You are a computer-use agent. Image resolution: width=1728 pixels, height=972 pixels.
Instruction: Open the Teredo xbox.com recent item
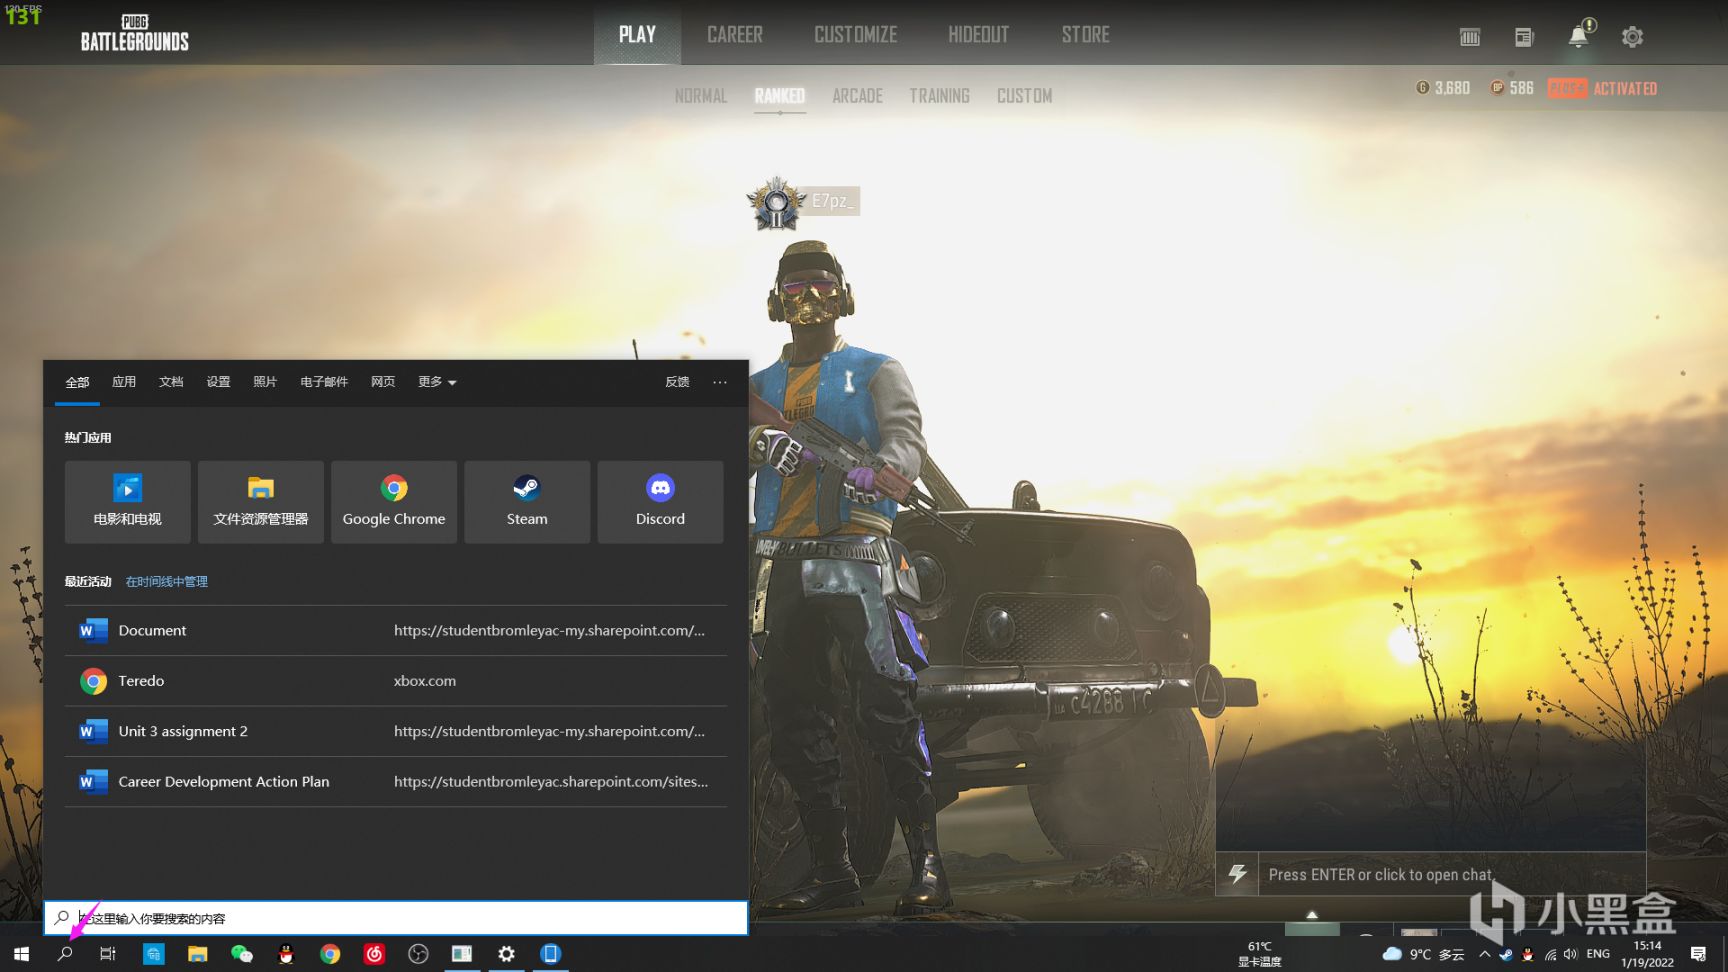point(396,681)
